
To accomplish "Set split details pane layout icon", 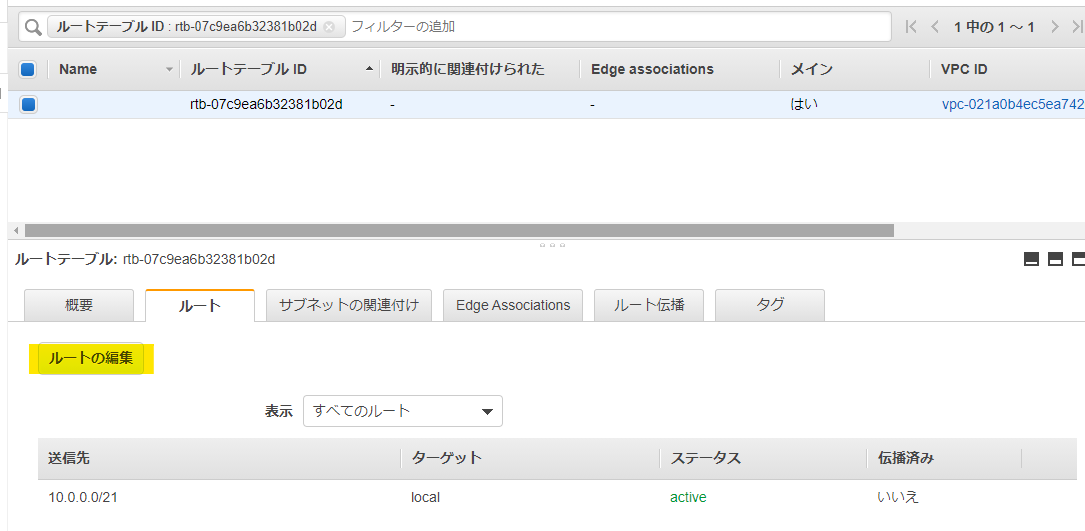I will tap(1055, 259).
